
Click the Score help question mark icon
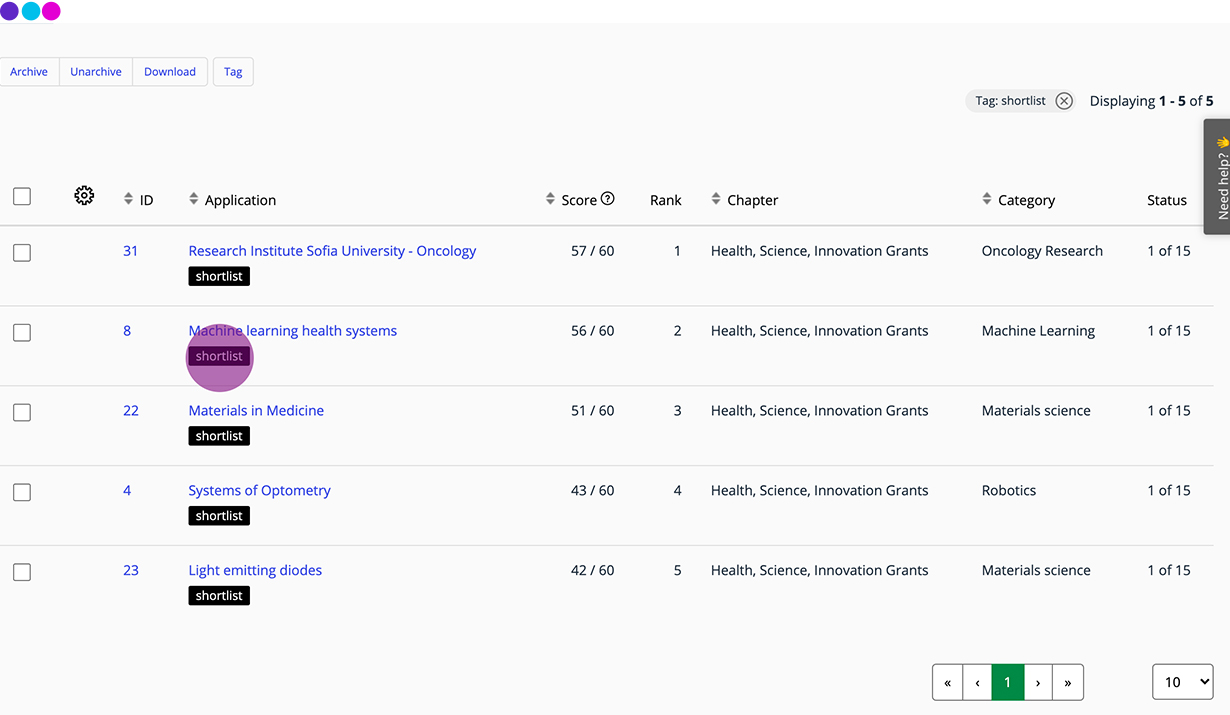[x=607, y=199]
